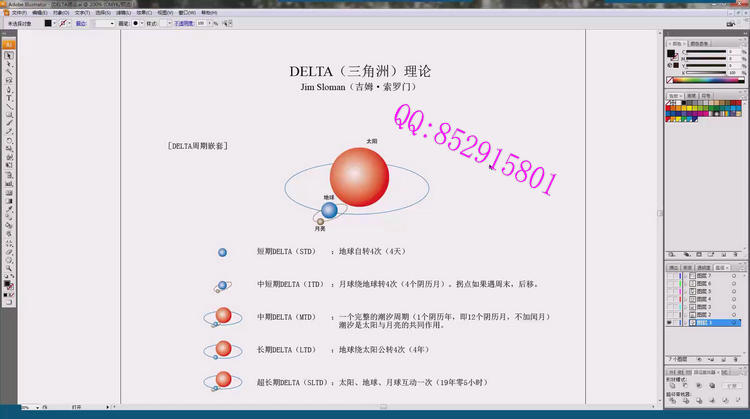Click the 描边 stroke link in control bar
750x419 pixels.
tap(80, 22)
